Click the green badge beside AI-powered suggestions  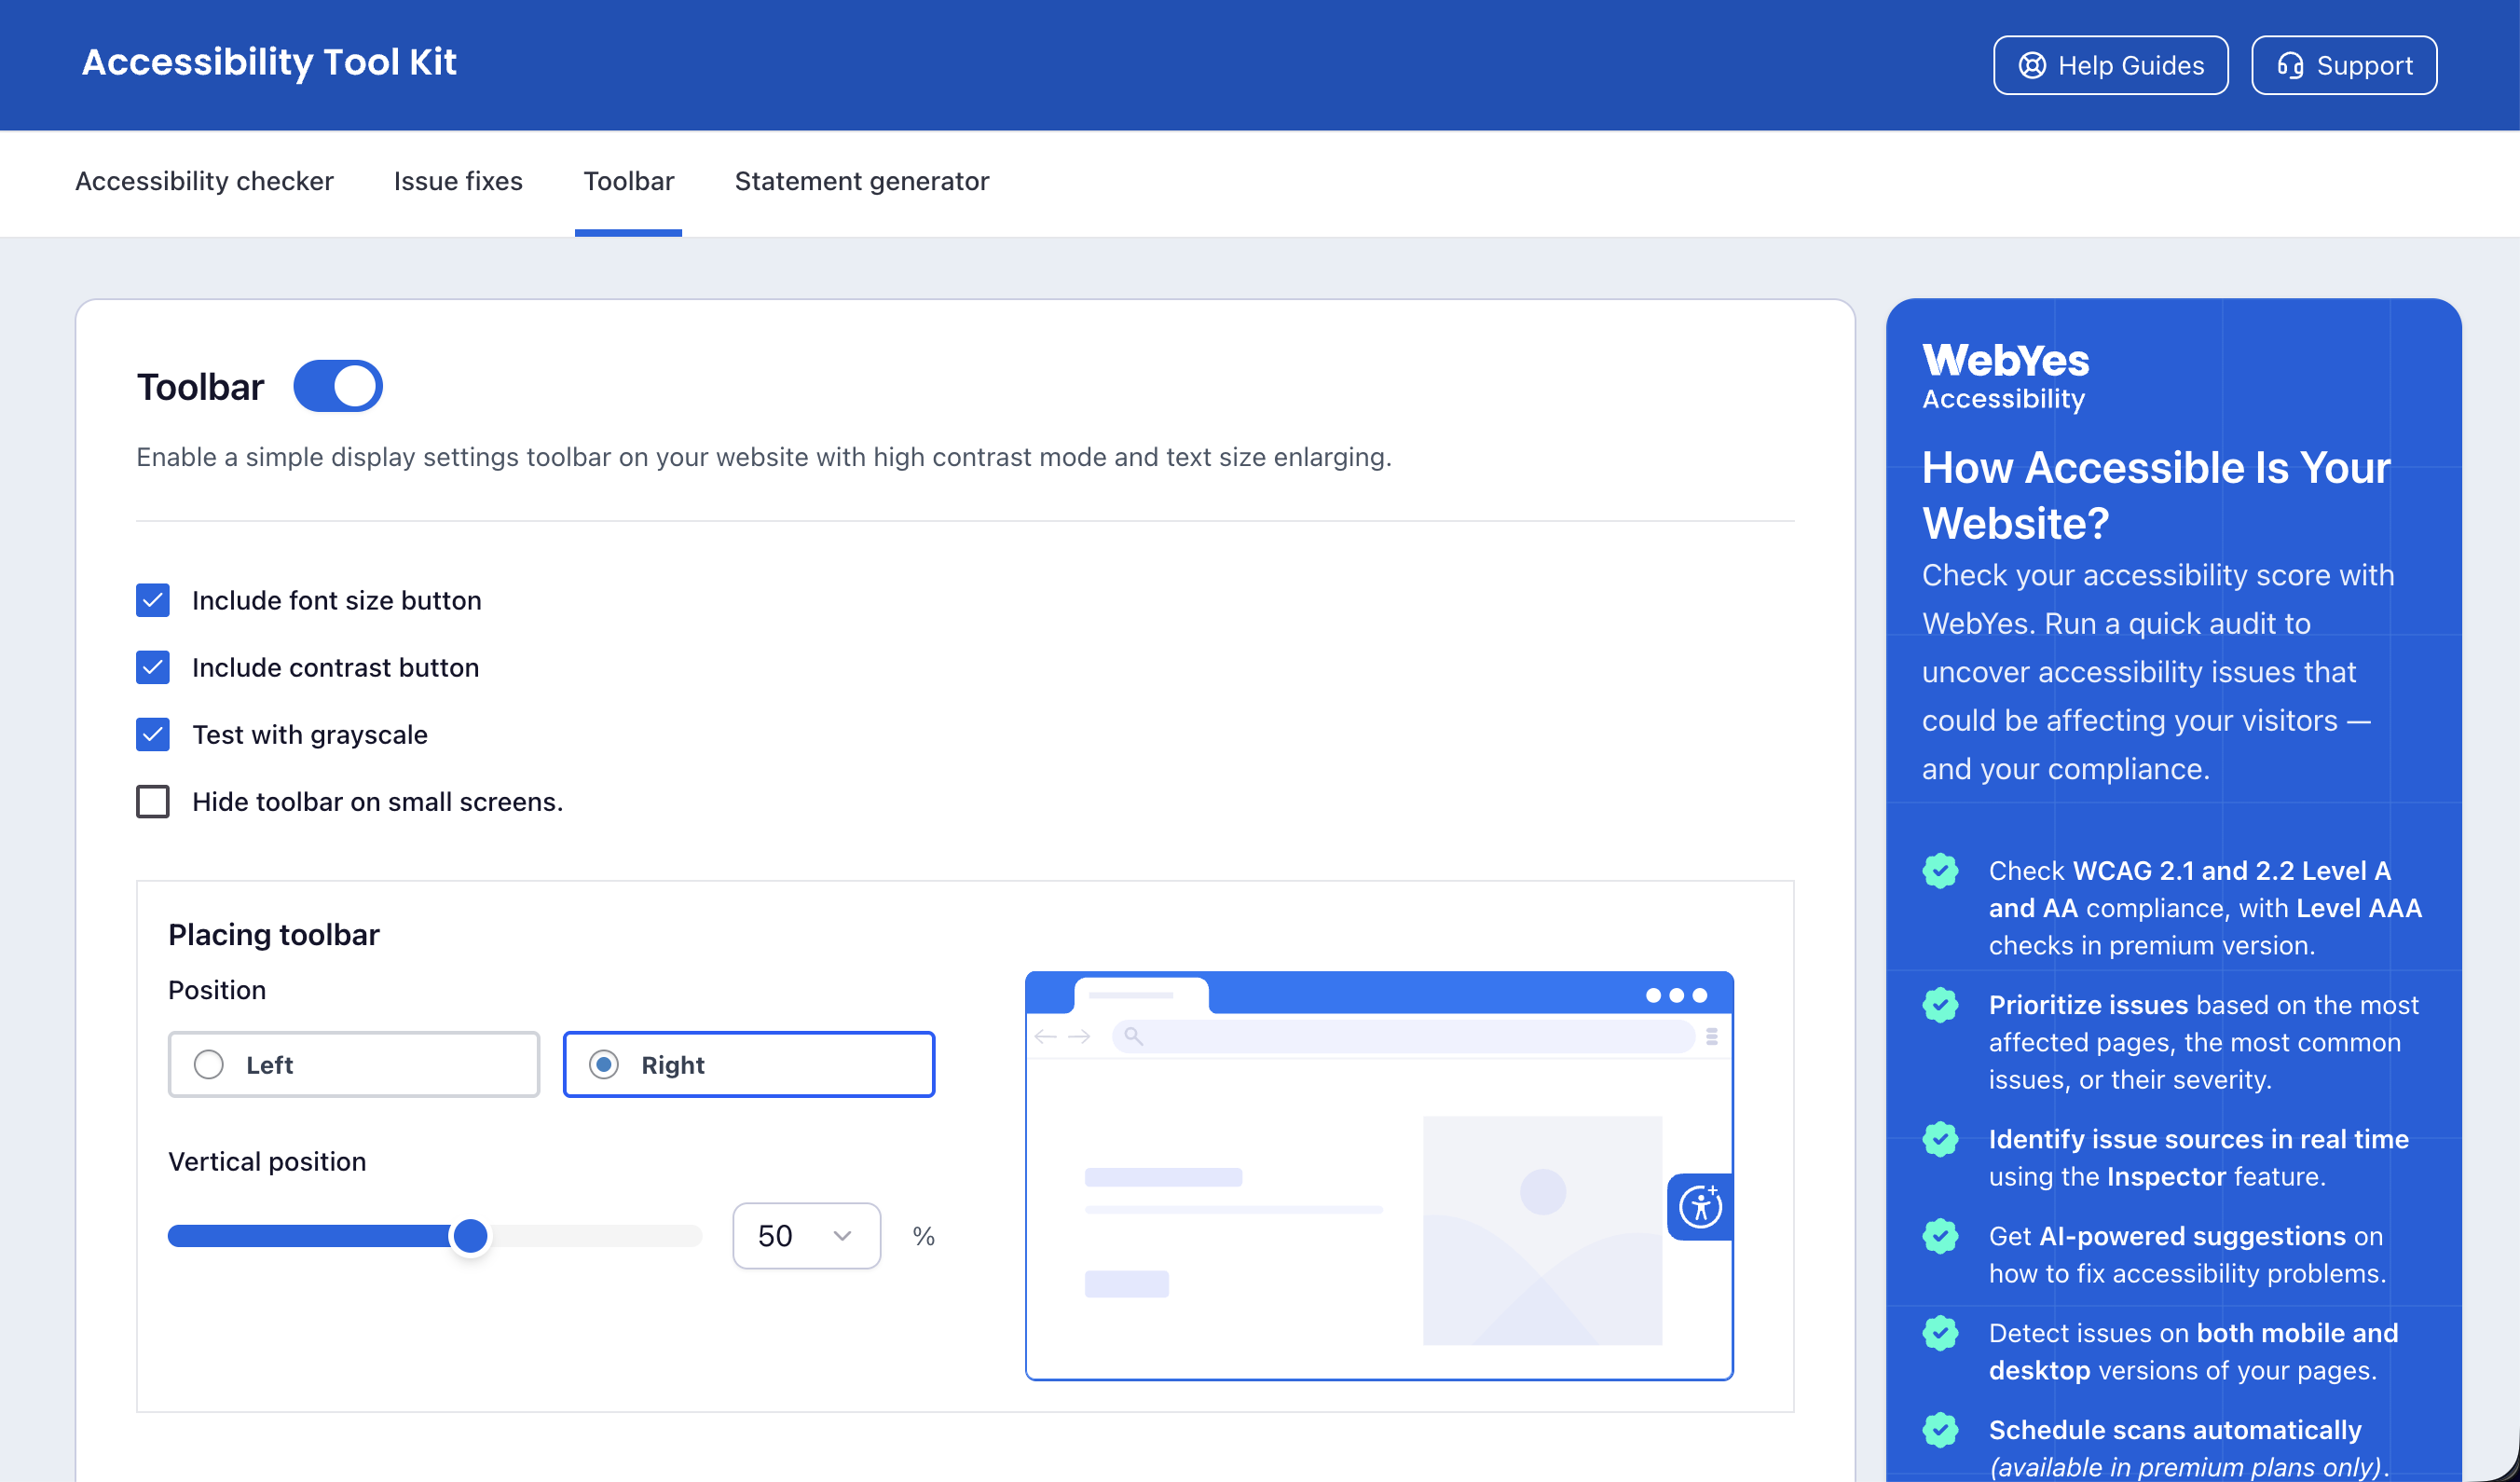click(x=1940, y=1236)
